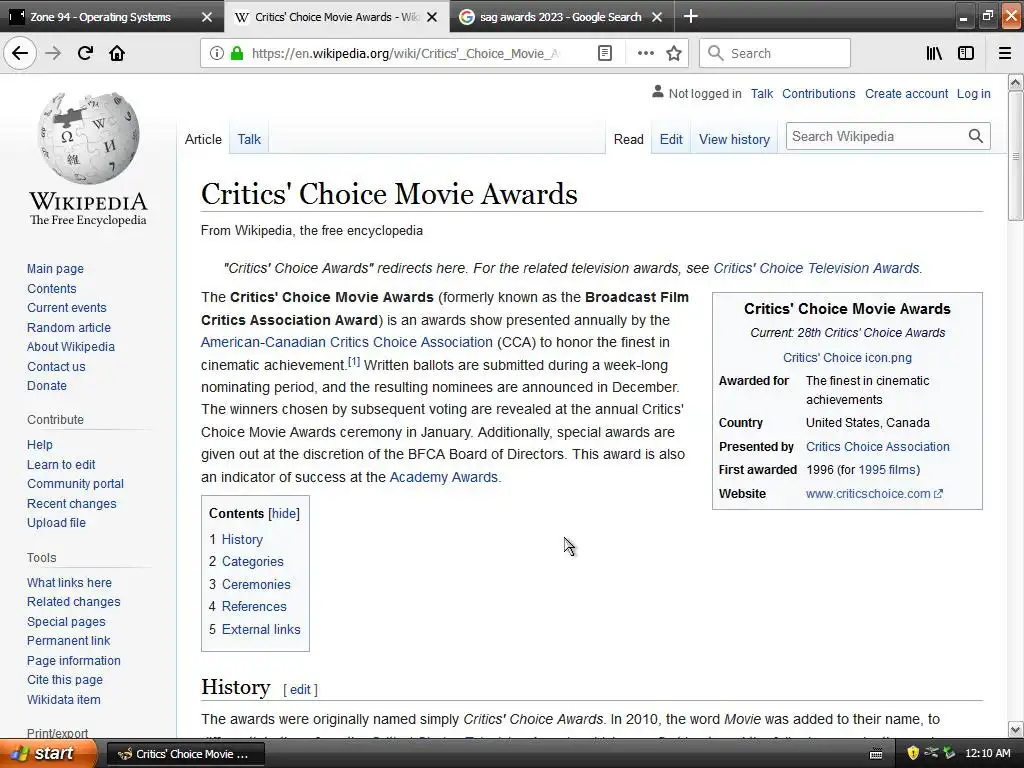The image size is (1024, 768).
Task: Open Critics' Choice Television Awards link
Action: [x=816, y=268]
